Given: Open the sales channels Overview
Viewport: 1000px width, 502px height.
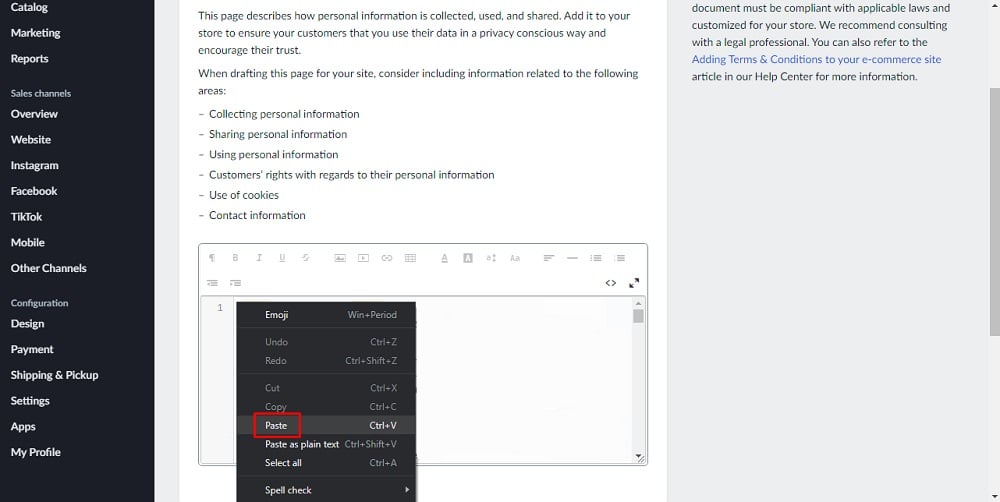Looking at the screenshot, I should 34,114.
